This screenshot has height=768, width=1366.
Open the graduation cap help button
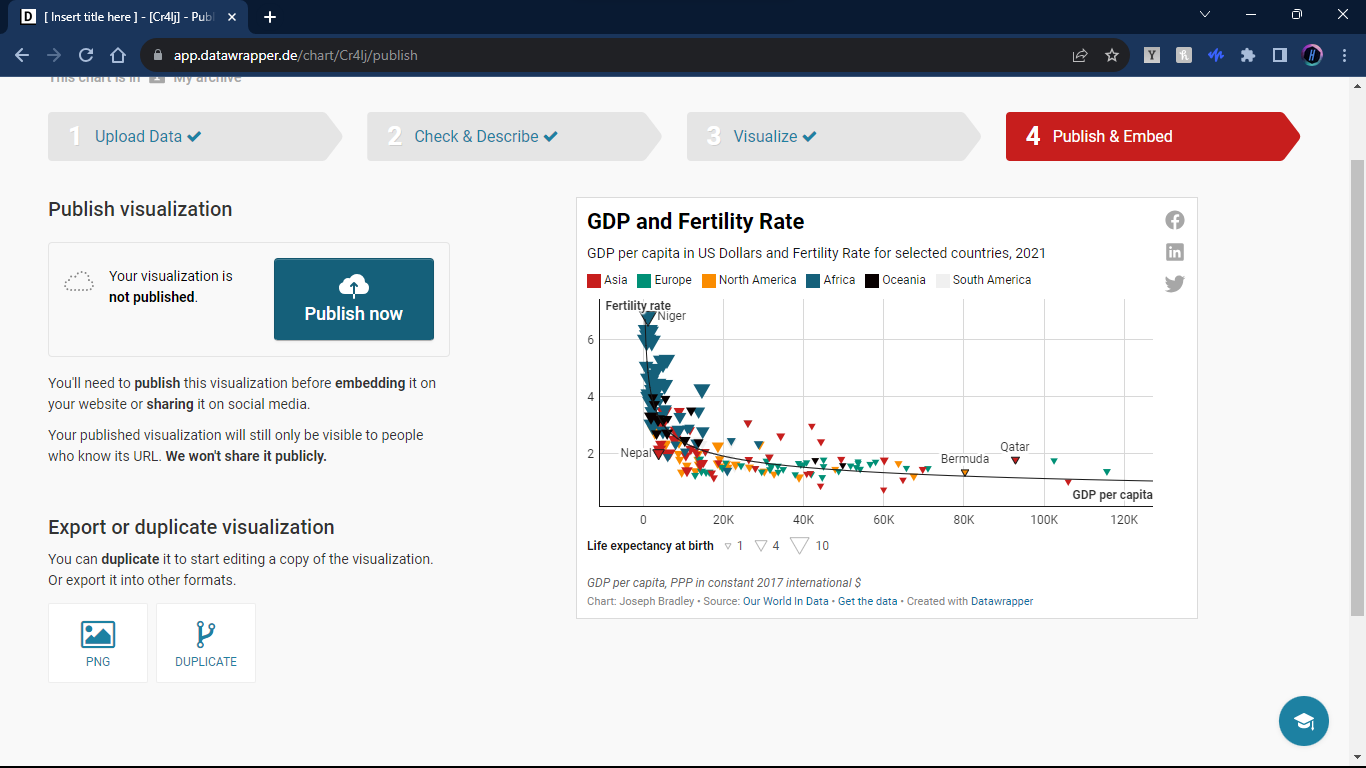[x=1303, y=721]
